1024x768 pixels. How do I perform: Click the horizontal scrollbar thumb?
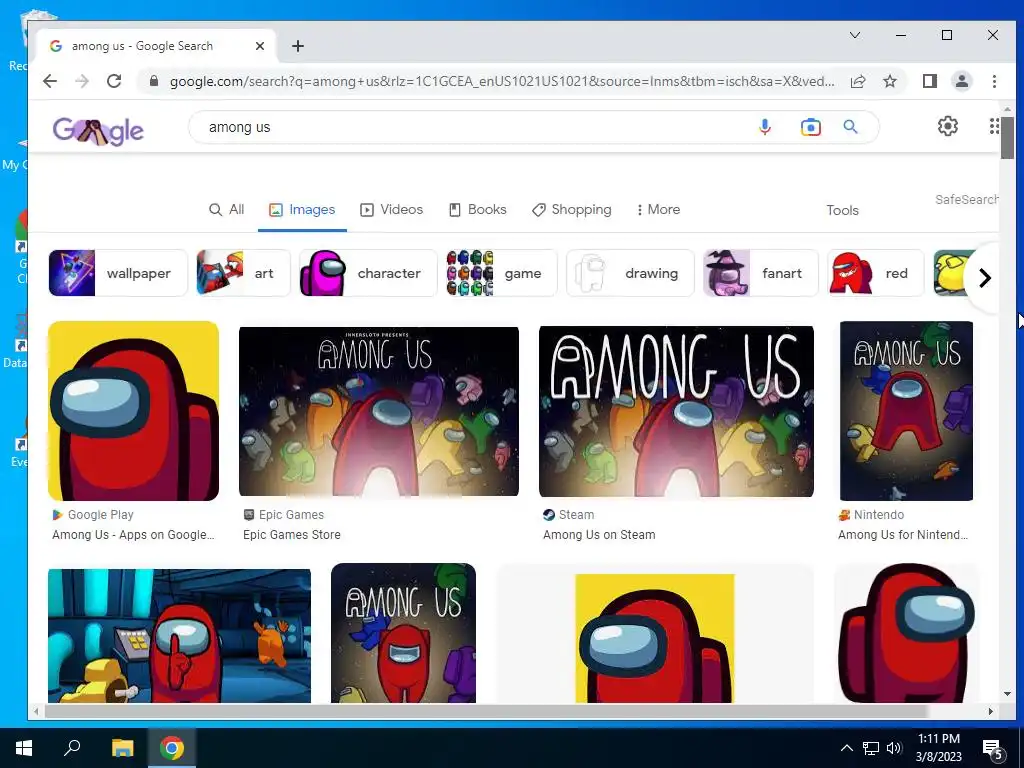click(x=486, y=711)
